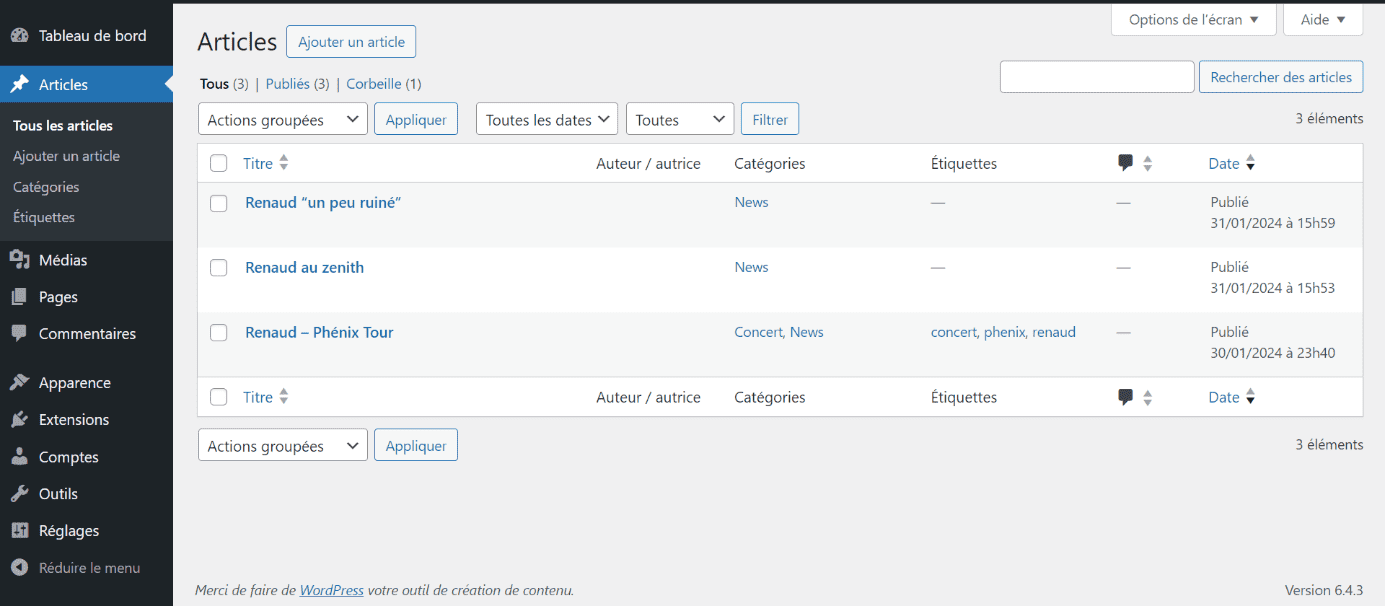Sort by Titre using header sort arrows

(284, 163)
